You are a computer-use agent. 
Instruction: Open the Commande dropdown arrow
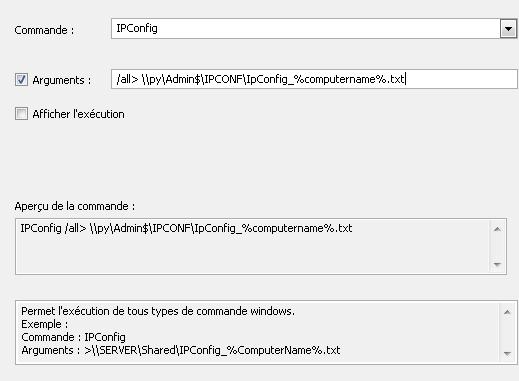tap(508, 29)
